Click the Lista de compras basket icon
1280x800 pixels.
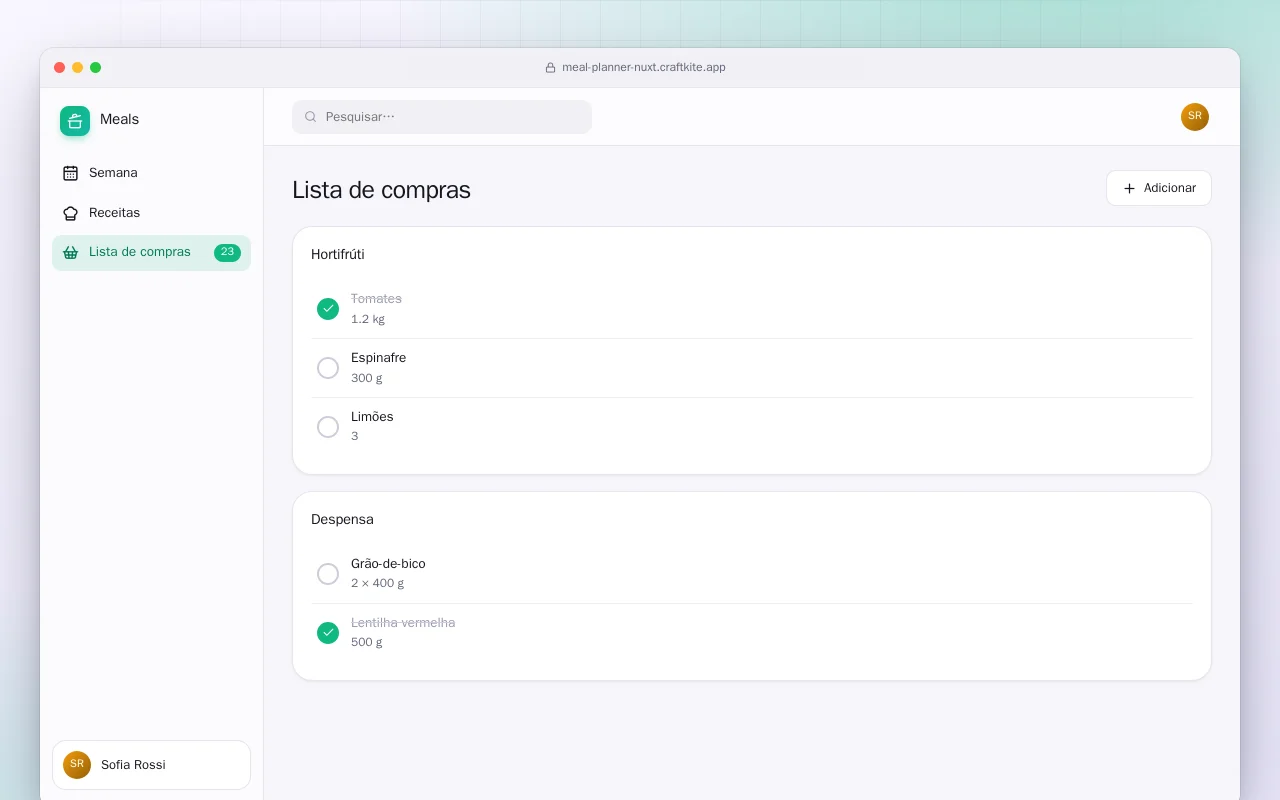coord(70,252)
